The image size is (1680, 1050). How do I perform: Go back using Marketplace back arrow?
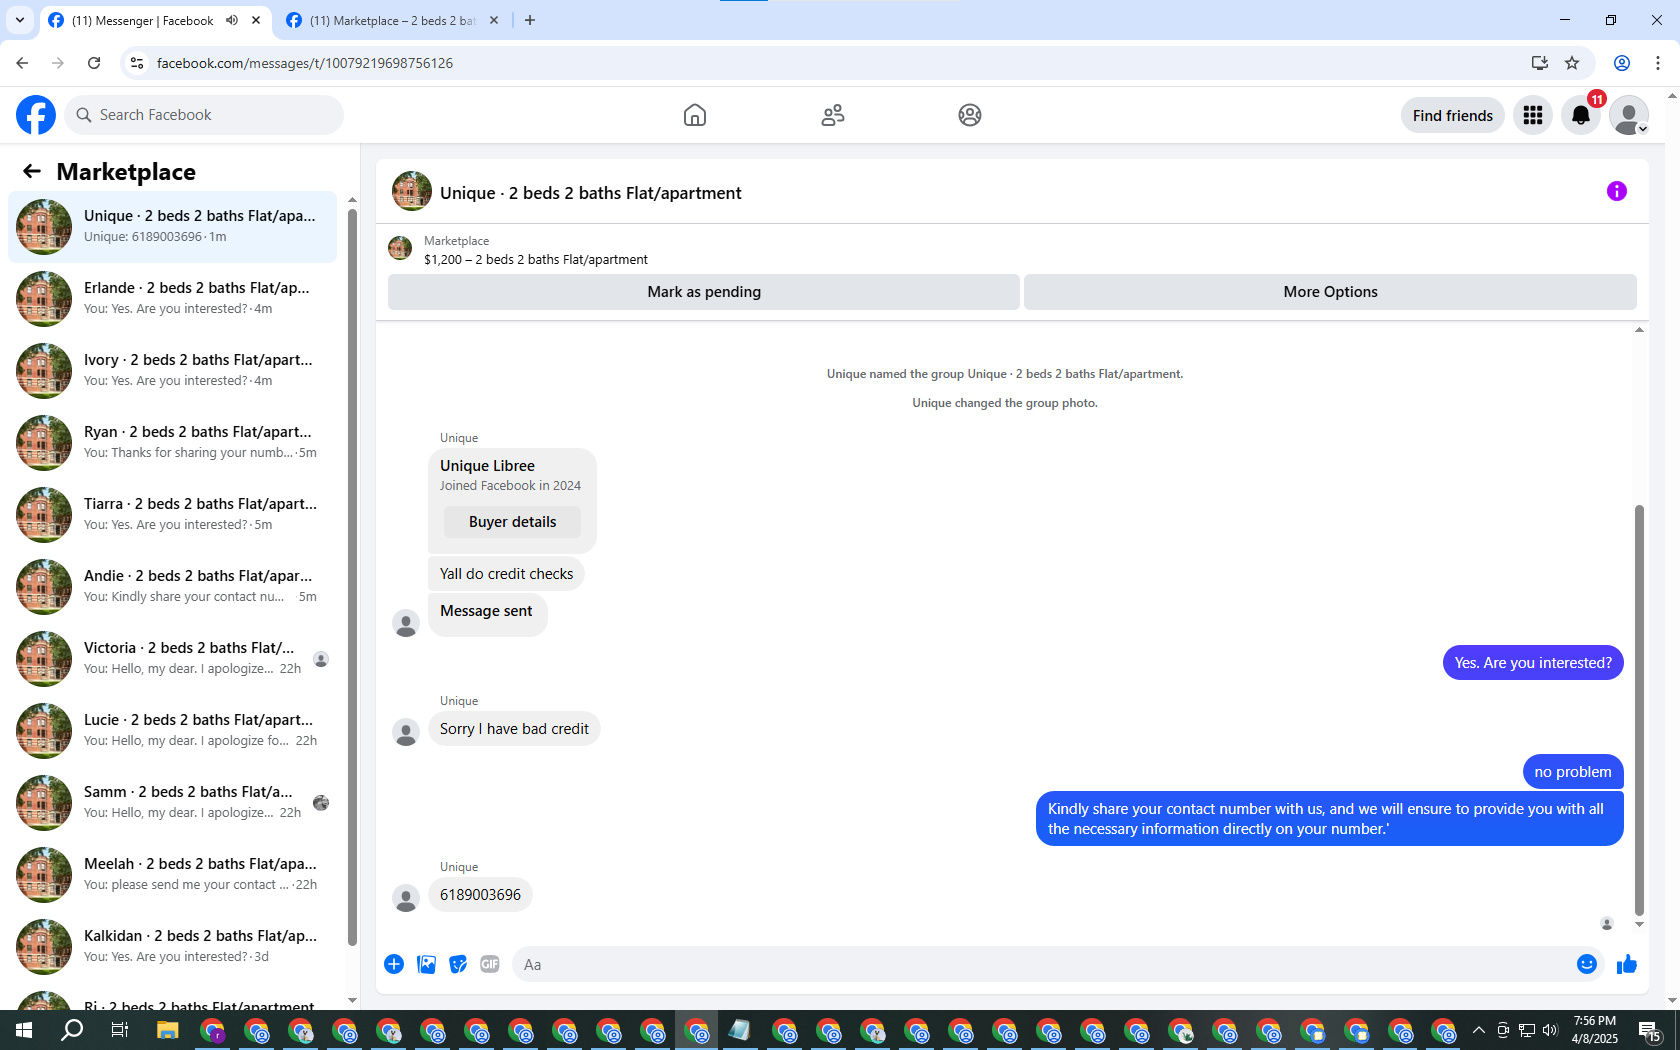[32, 172]
